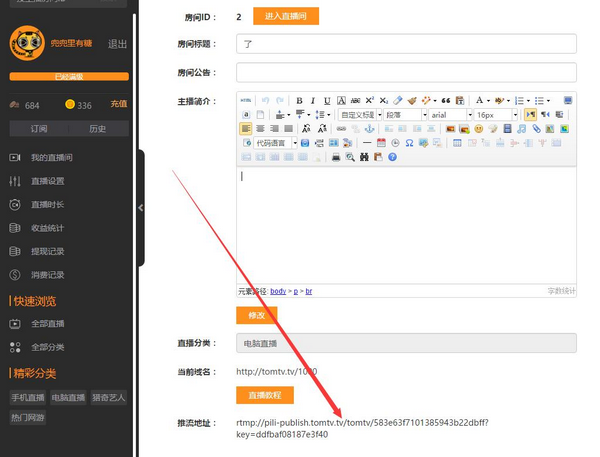Apply font border to text

coord(341,101)
